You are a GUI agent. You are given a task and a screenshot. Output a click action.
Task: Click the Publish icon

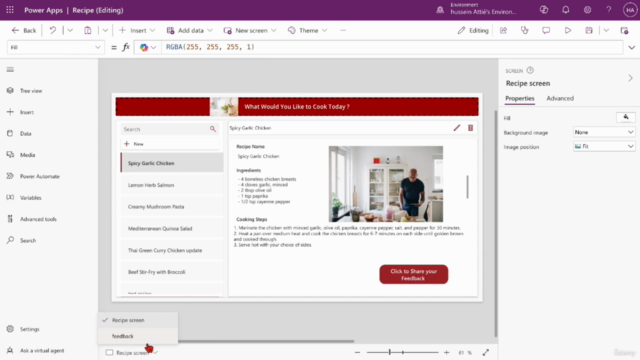click(x=624, y=31)
